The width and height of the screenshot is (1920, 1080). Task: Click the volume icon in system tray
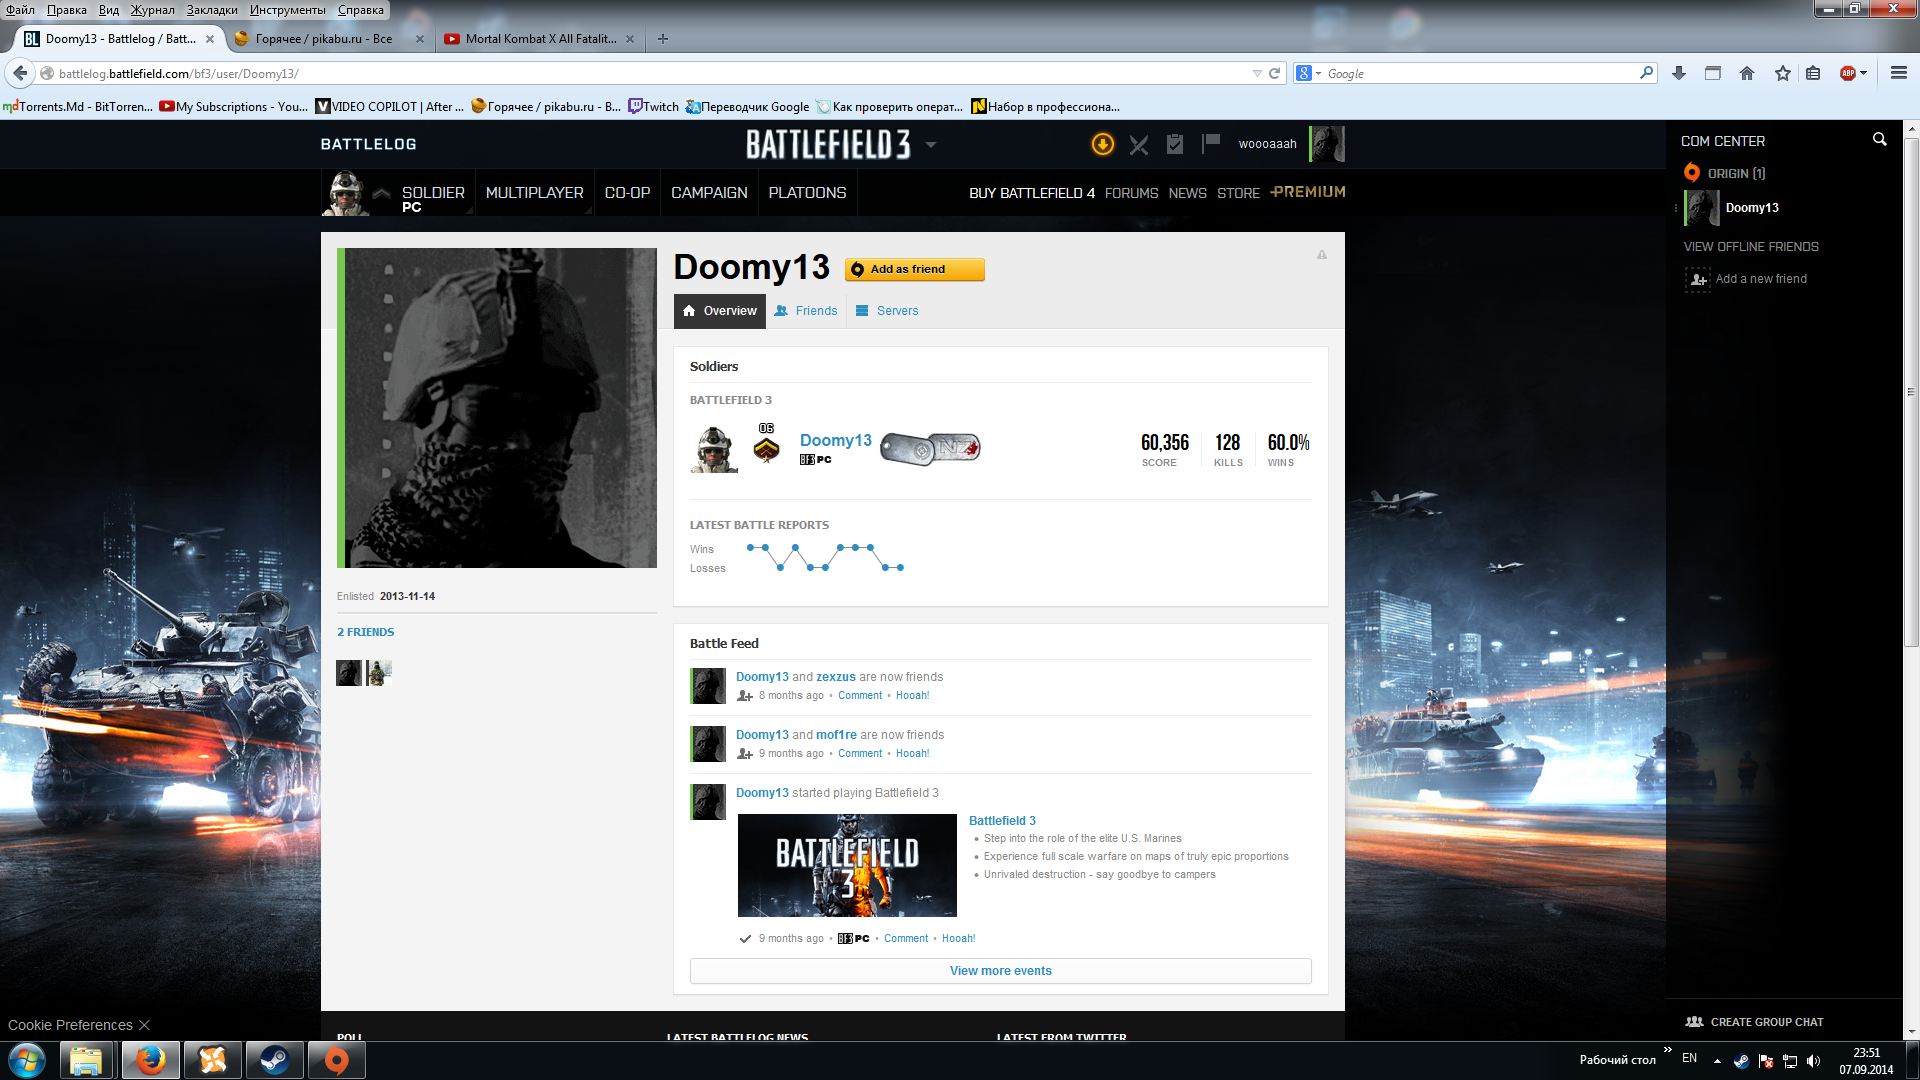coord(1814,1061)
